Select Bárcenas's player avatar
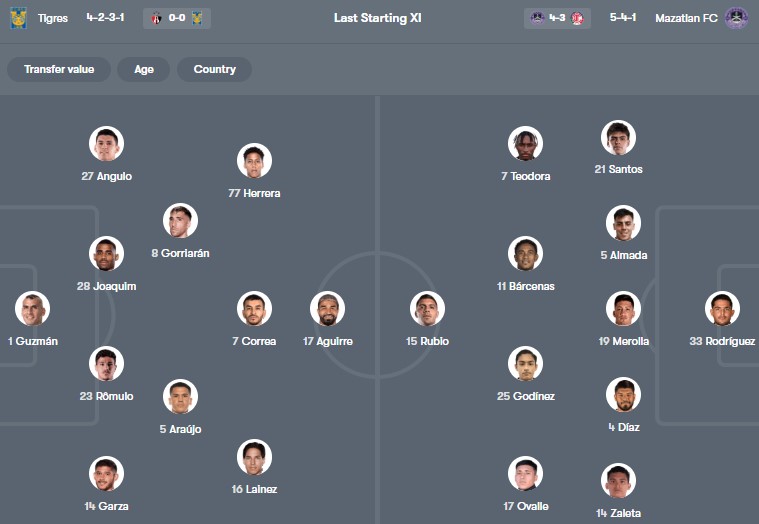The height and width of the screenshot is (524, 759). pos(525,254)
